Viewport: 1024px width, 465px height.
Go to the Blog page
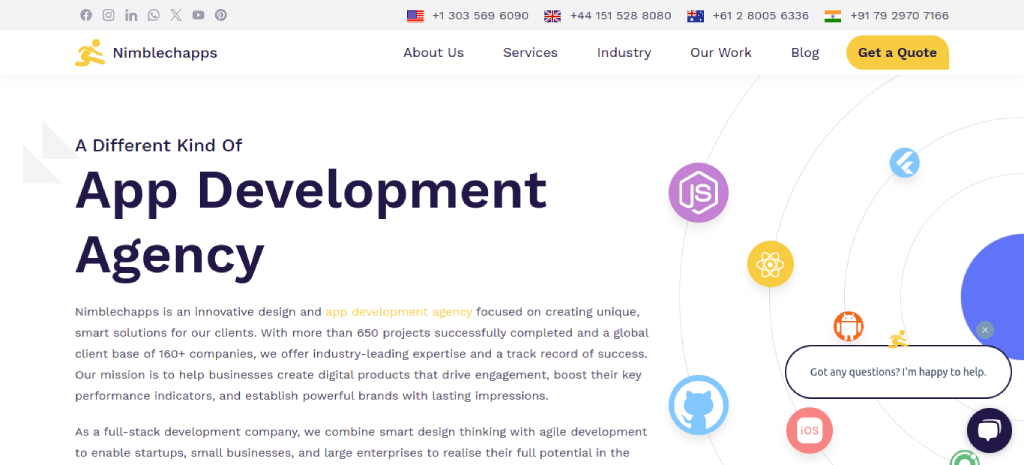click(805, 53)
